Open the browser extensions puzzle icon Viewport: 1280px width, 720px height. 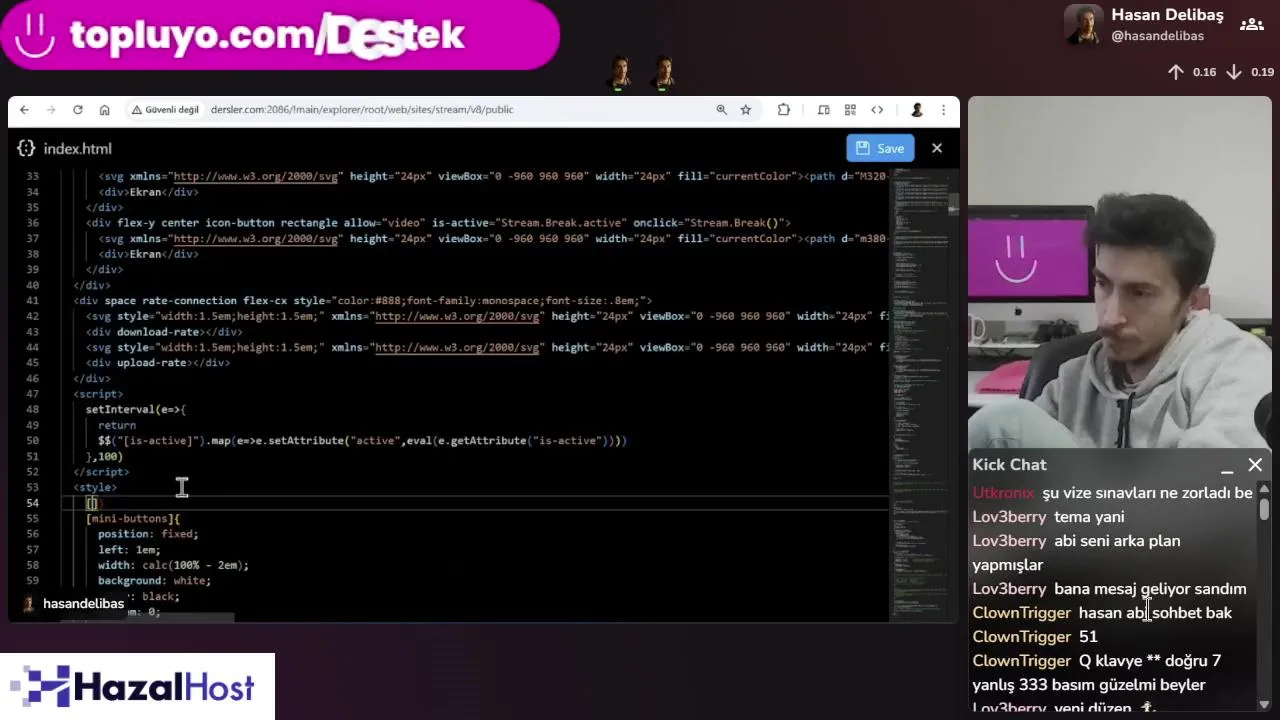coord(784,110)
